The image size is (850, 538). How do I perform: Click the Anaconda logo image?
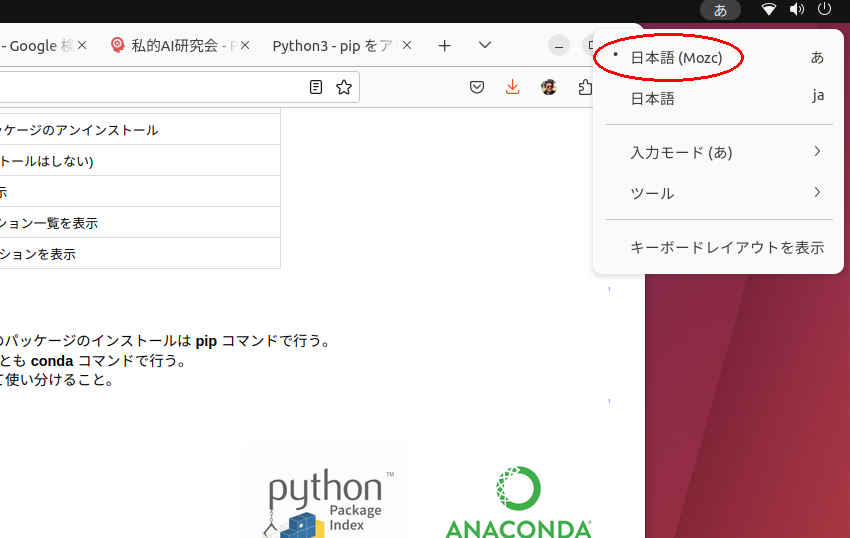pyautogui.click(x=518, y=502)
